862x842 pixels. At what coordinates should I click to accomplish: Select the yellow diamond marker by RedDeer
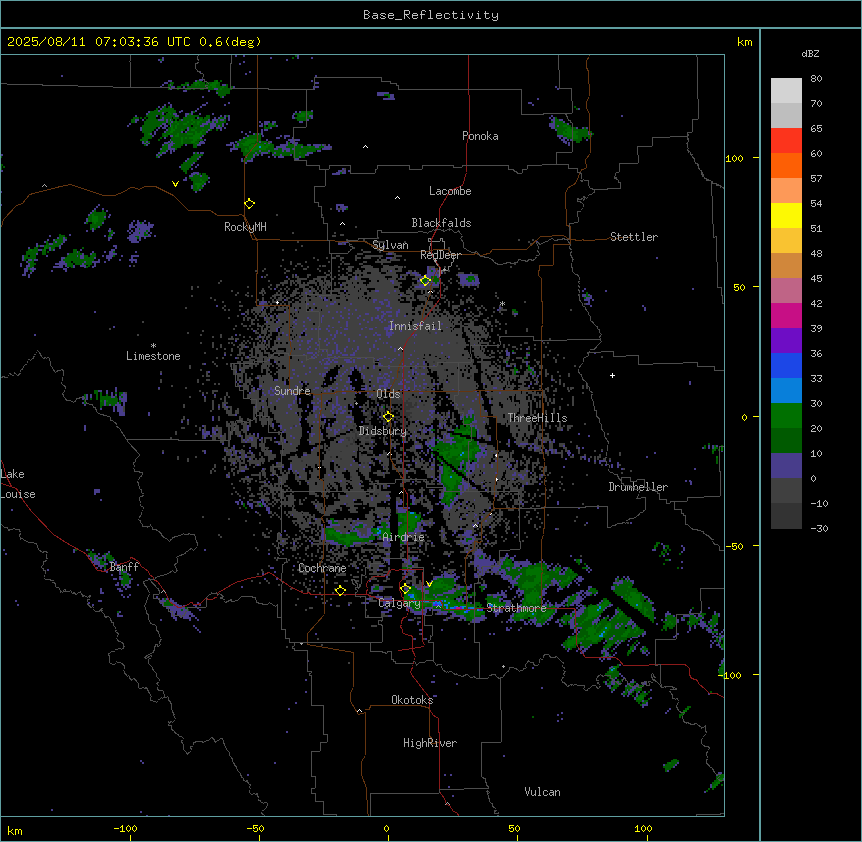[x=425, y=281]
